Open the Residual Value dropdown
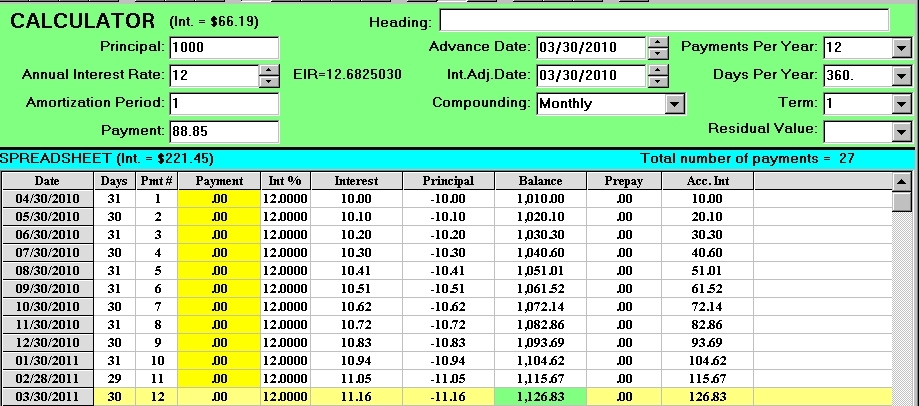Image resolution: width=919 pixels, height=406 pixels. pyautogui.click(x=901, y=131)
